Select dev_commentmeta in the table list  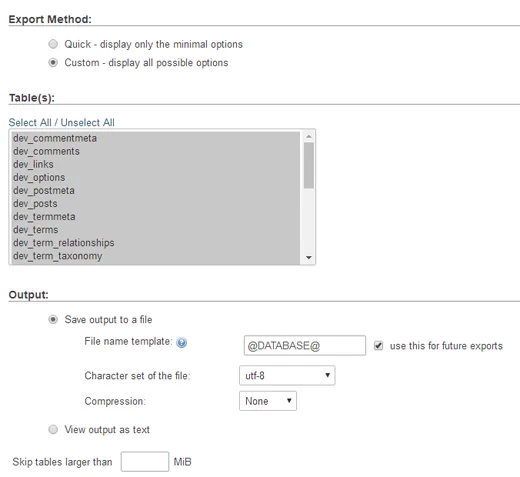coord(156,138)
